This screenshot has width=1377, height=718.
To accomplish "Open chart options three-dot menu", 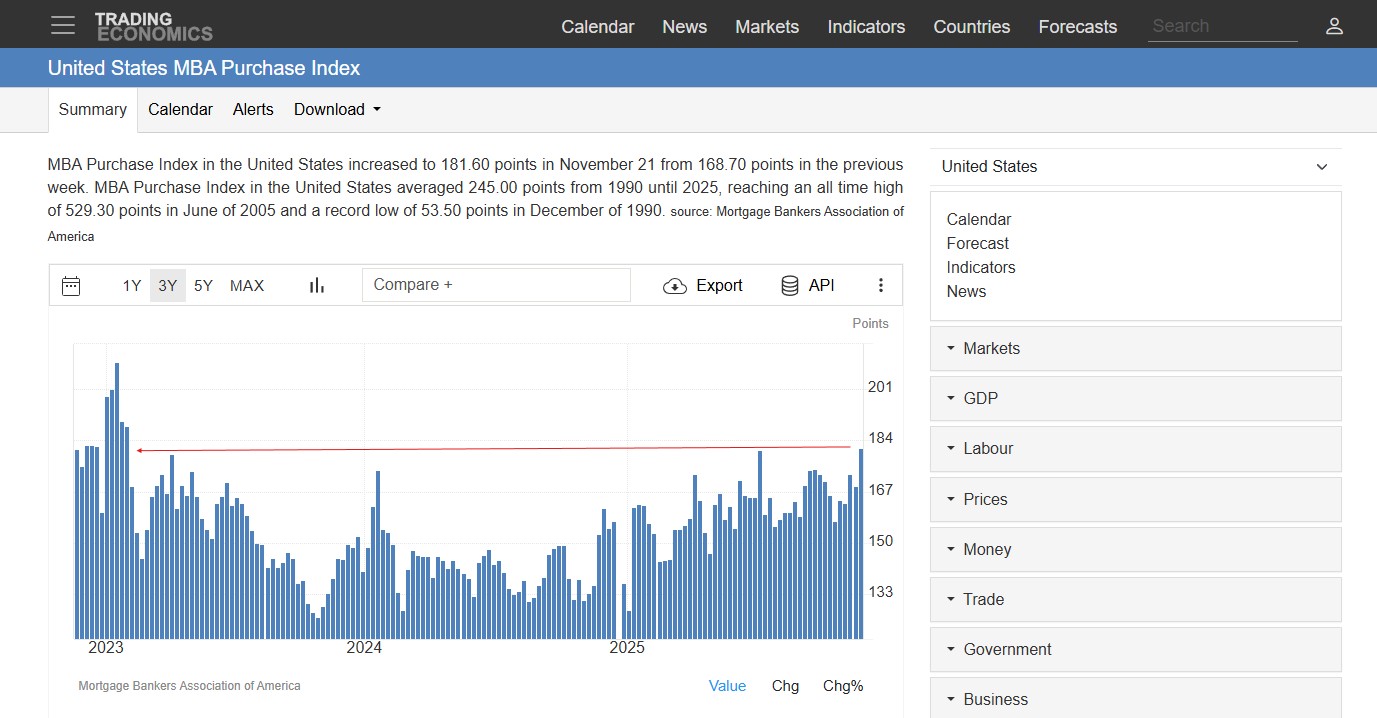I will point(881,286).
